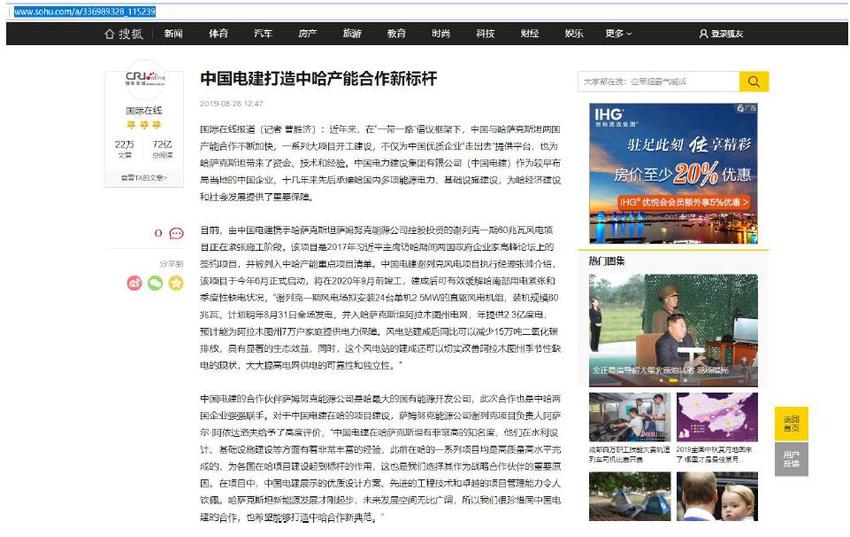Click the browser address bar URL
The width and height of the screenshot is (850, 537).
click(x=85, y=11)
